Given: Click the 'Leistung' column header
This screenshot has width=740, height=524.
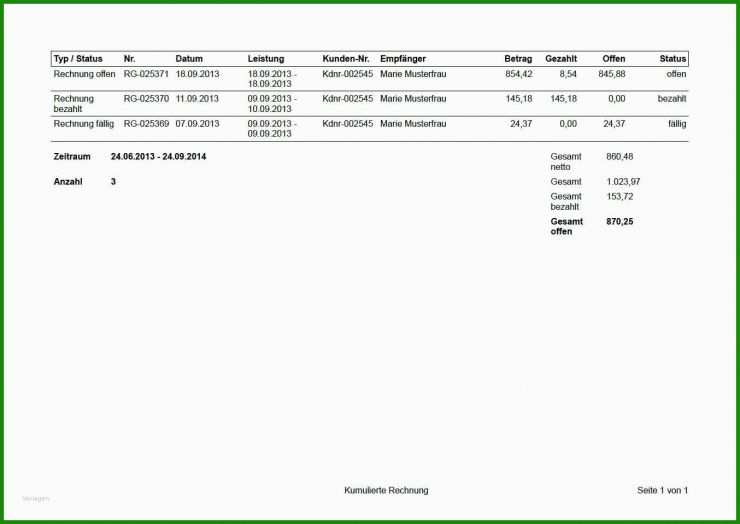Looking at the screenshot, I should point(266,59).
